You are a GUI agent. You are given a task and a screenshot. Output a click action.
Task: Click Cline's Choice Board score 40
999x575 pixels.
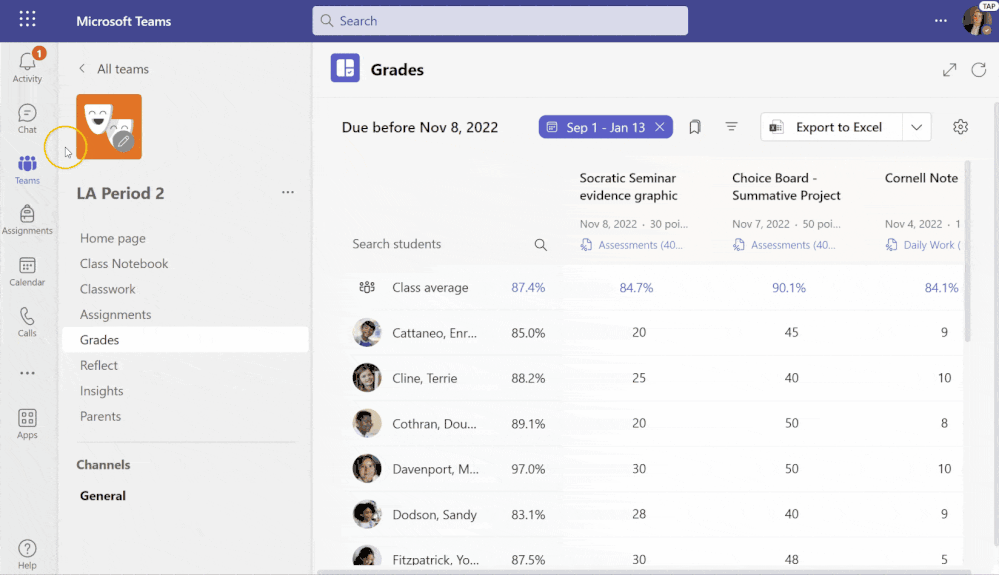[x=791, y=378]
